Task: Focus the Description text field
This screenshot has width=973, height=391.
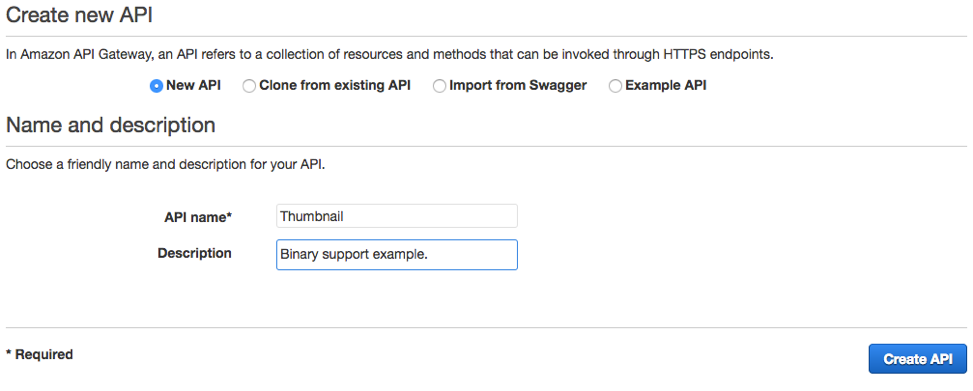Action: 397,254
